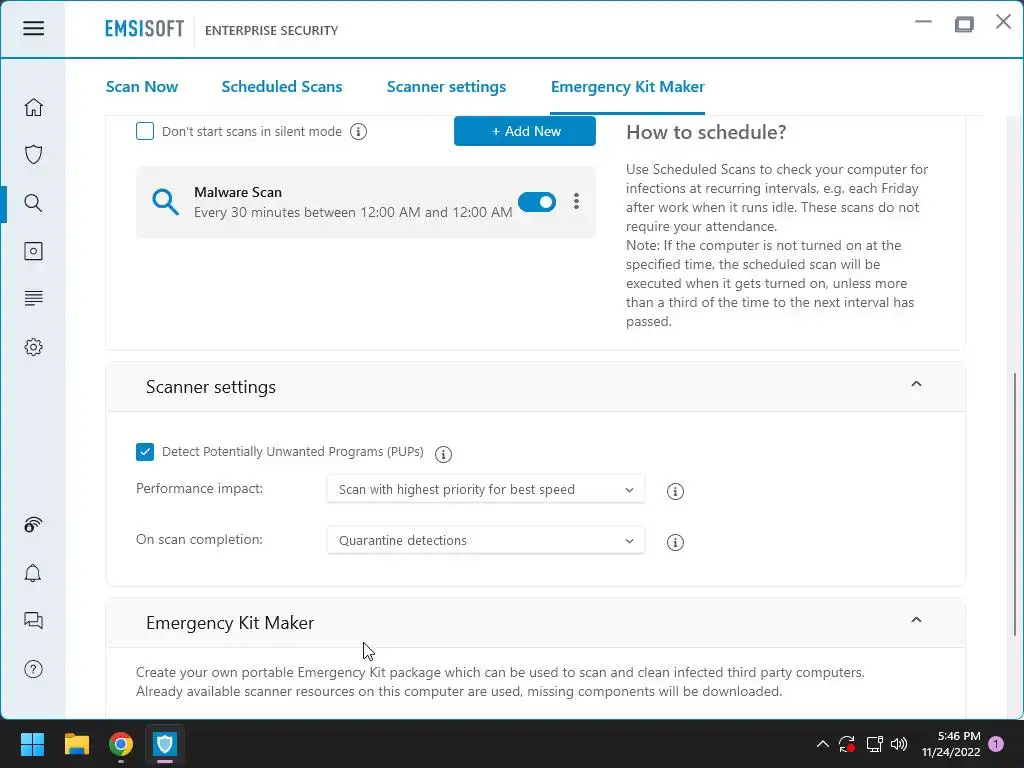Switch to Scan Now tab

coord(142,87)
